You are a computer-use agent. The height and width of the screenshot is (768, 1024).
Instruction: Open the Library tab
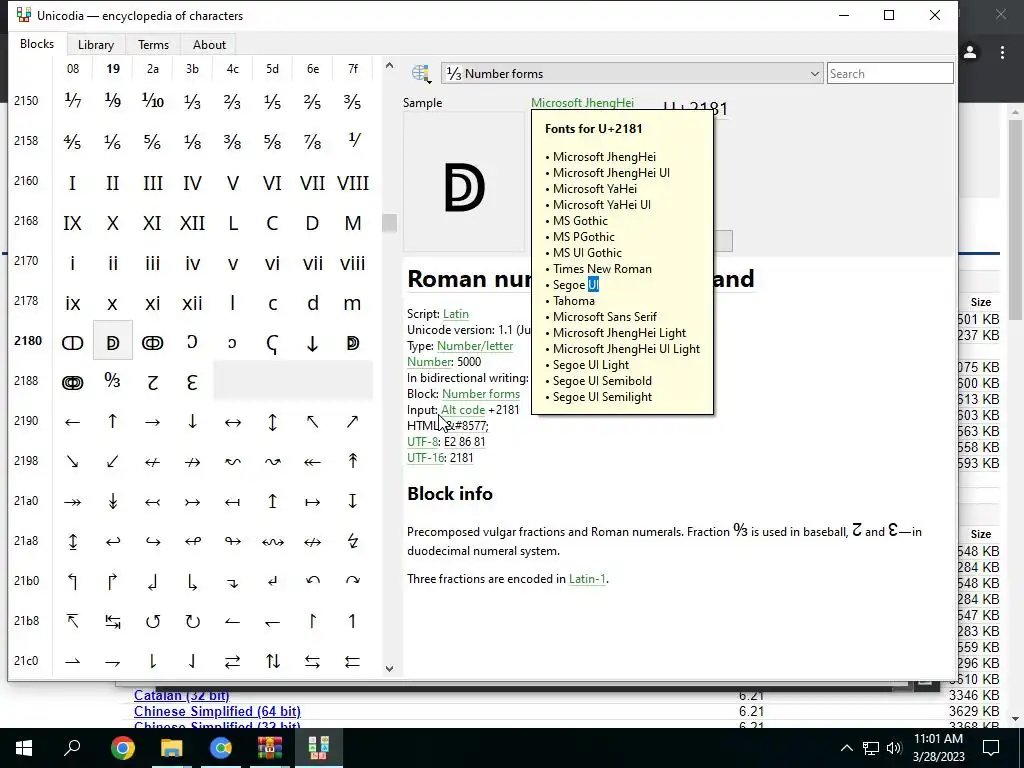96,44
